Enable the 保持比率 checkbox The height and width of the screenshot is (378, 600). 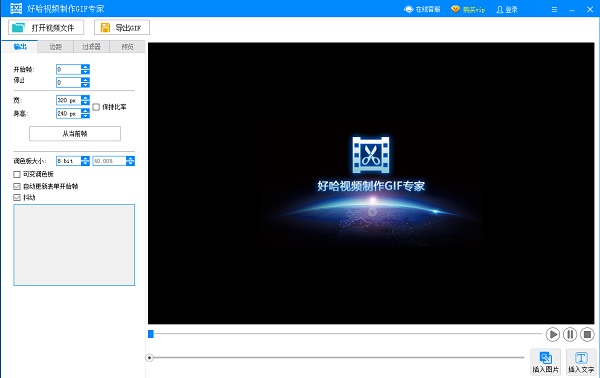coord(96,107)
